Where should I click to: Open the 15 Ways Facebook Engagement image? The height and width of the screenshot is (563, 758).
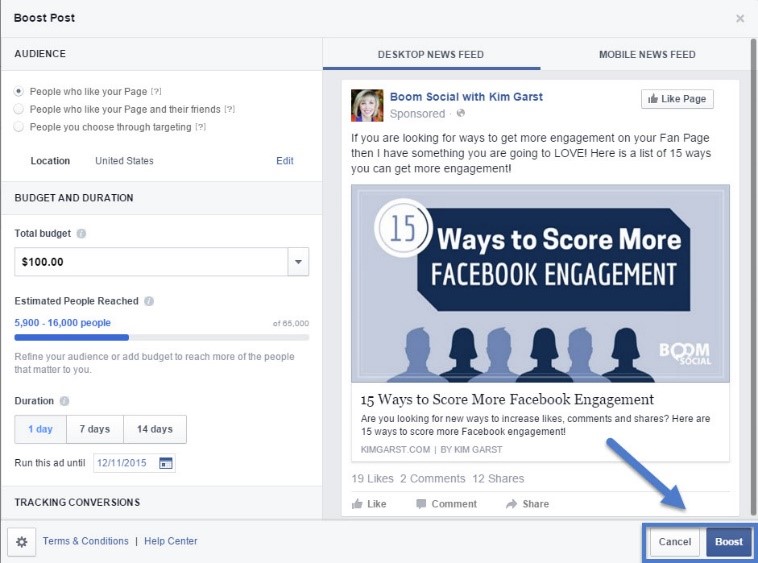(540, 284)
